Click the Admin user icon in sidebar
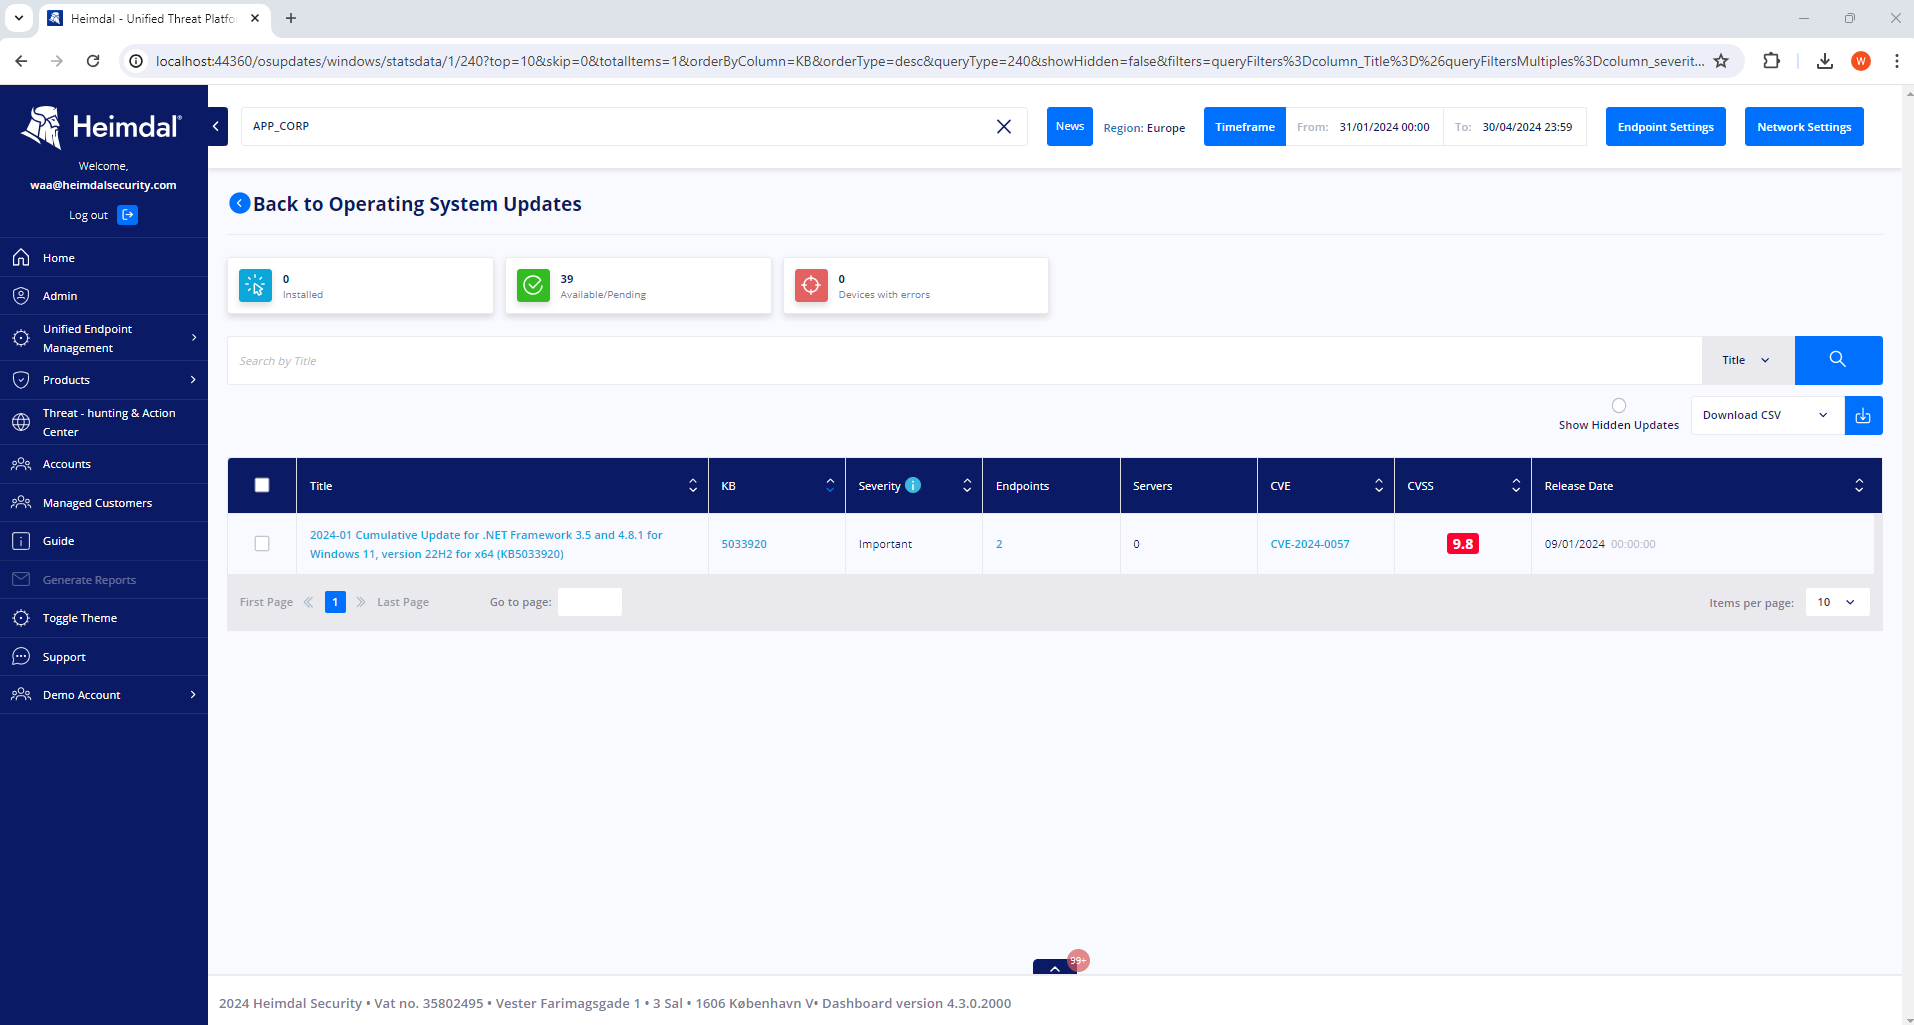This screenshot has height=1025, width=1914. (x=21, y=296)
